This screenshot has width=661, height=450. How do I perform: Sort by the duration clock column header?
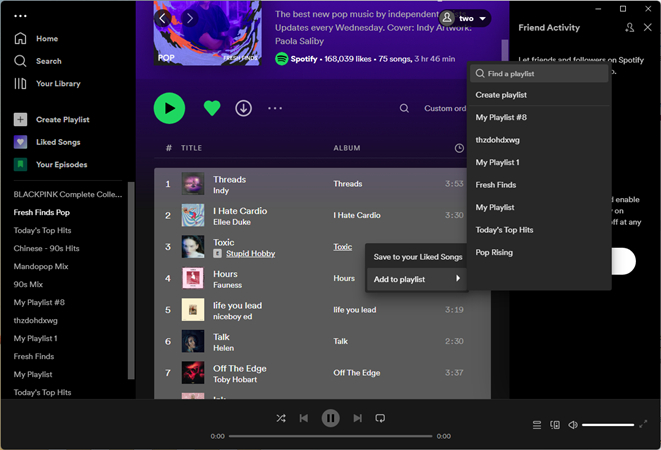tap(459, 148)
